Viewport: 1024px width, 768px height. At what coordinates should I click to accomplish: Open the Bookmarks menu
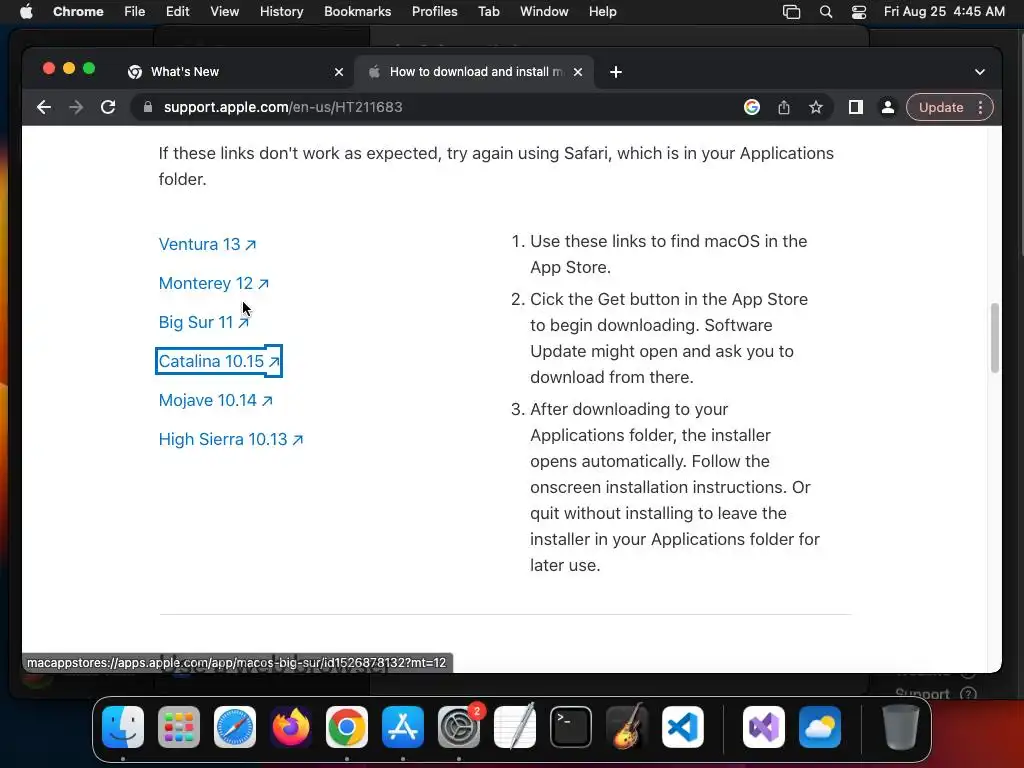(x=357, y=12)
